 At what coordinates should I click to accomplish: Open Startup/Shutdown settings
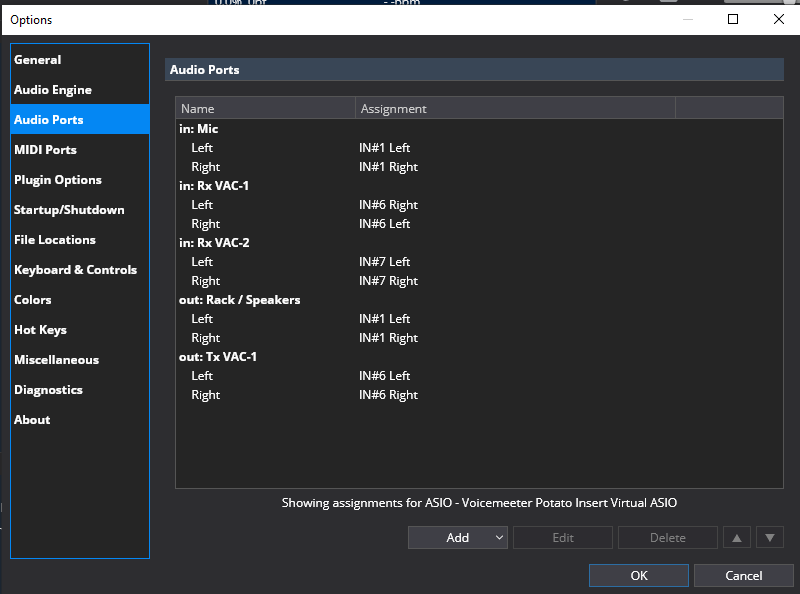(x=80, y=210)
